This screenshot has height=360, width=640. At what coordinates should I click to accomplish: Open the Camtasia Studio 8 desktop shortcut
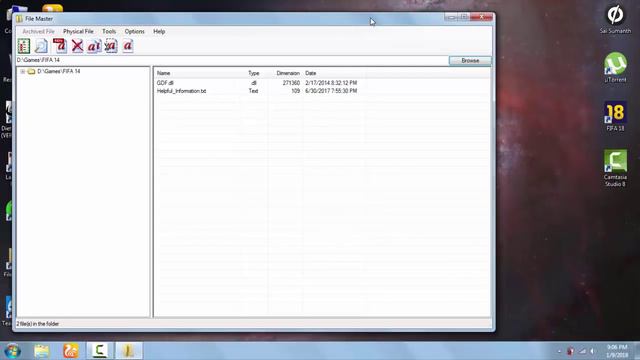click(x=615, y=168)
